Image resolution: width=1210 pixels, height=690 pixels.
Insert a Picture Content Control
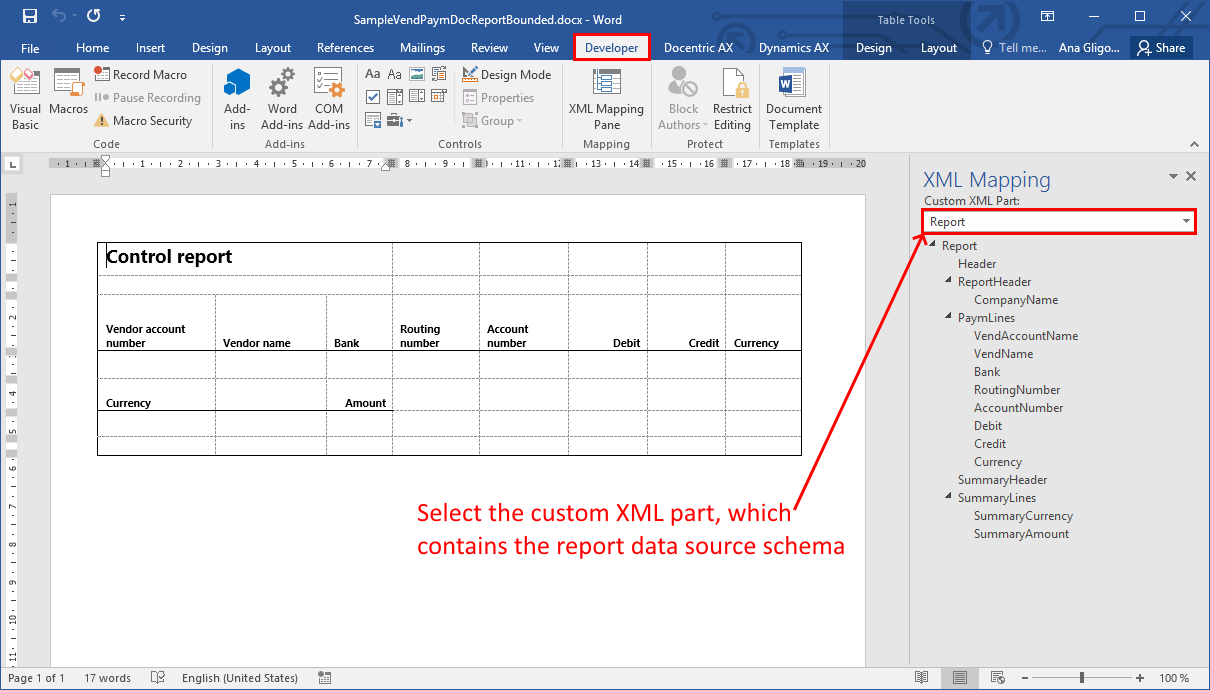click(x=415, y=73)
